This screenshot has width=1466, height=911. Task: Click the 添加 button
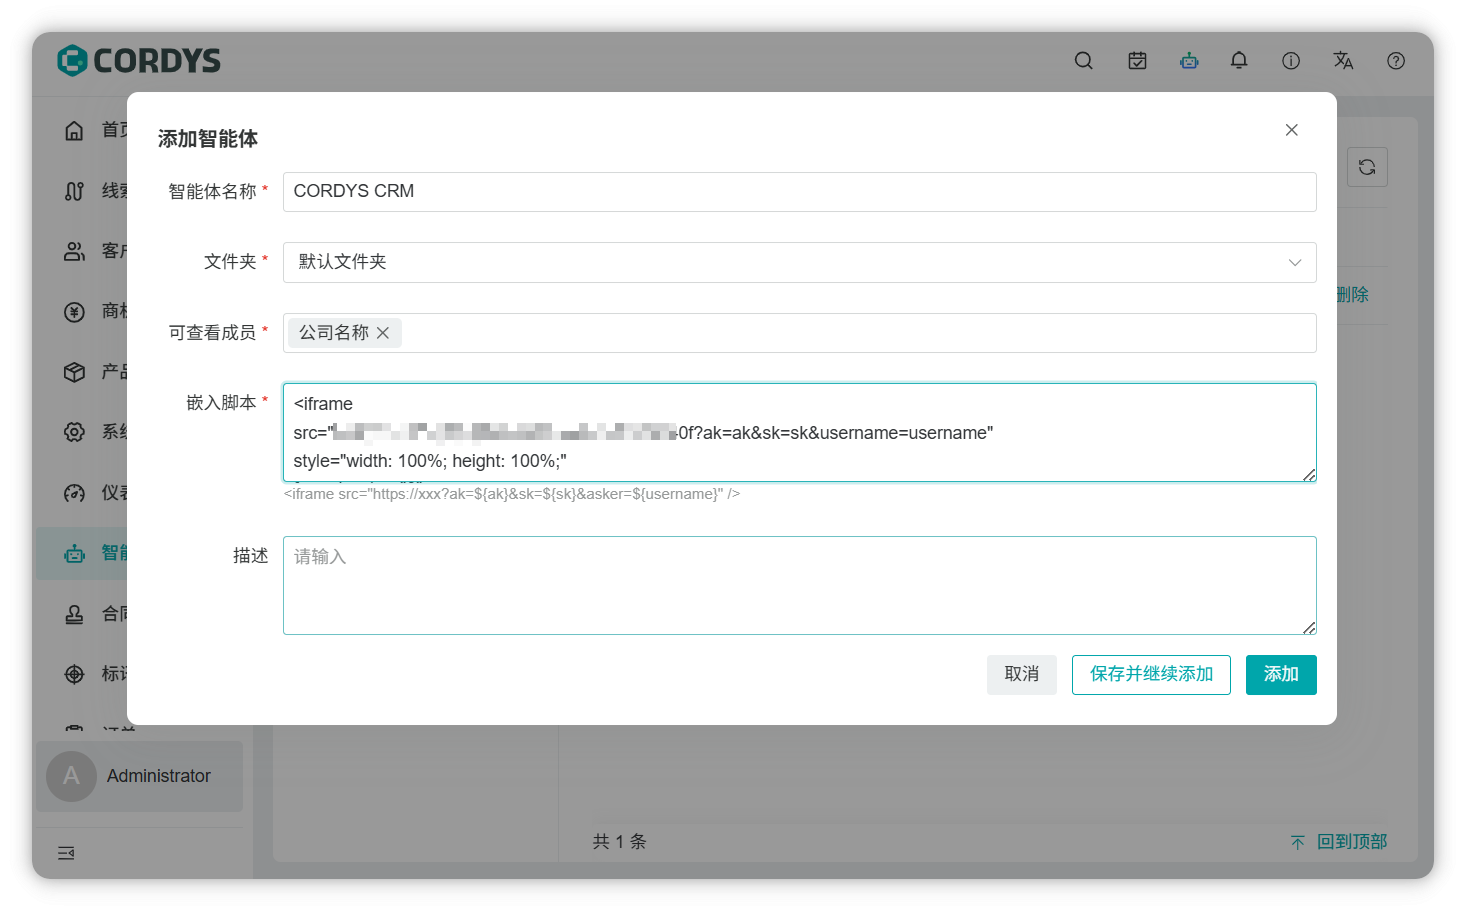1281,675
